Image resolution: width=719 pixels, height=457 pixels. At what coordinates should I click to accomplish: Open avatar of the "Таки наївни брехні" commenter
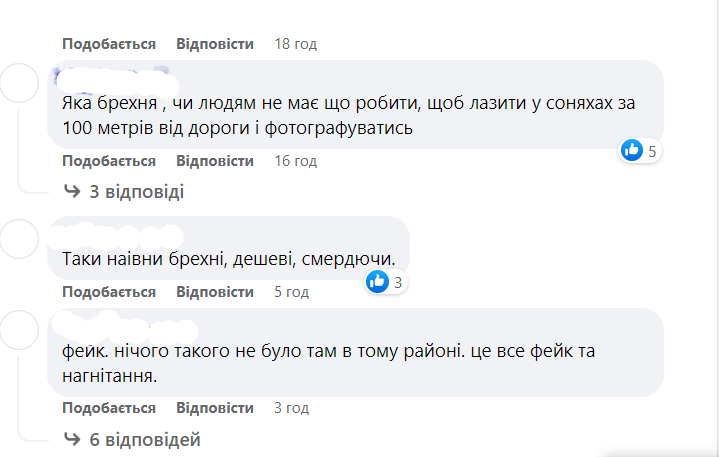(18, 240)
